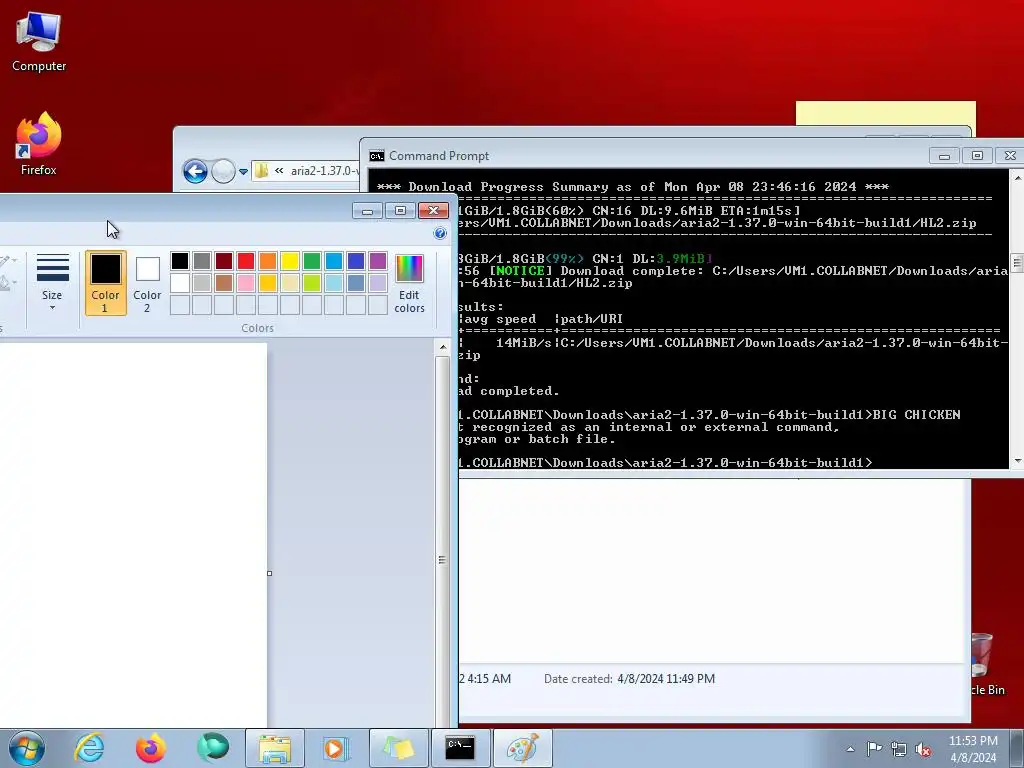
Task: Open the Size dropdown in Paint
Action: click(x=52, y=283)
